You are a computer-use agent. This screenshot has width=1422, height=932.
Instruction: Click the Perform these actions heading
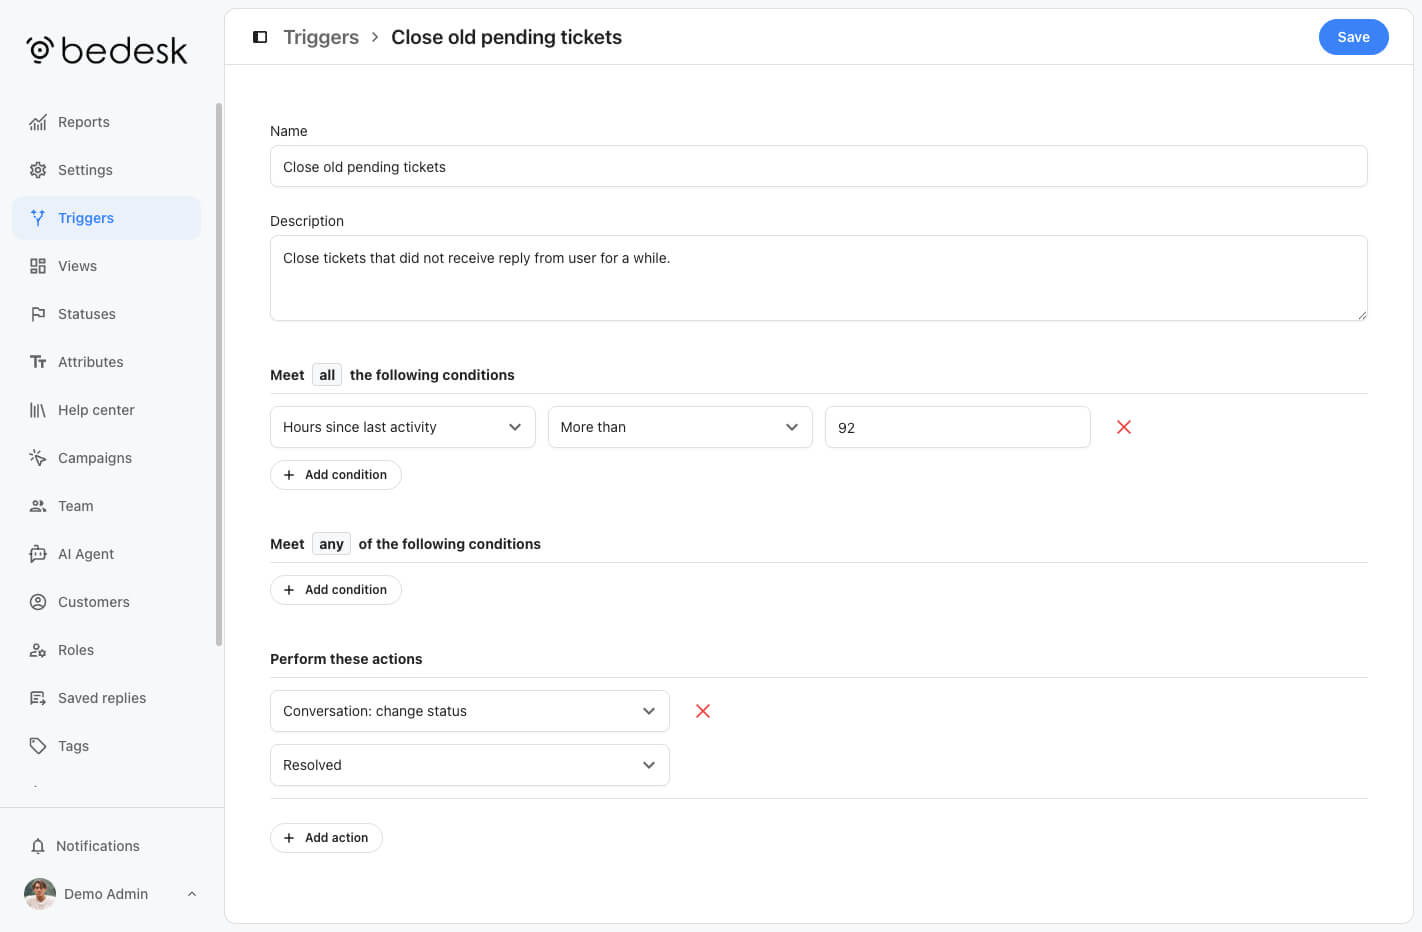[346, 659]
